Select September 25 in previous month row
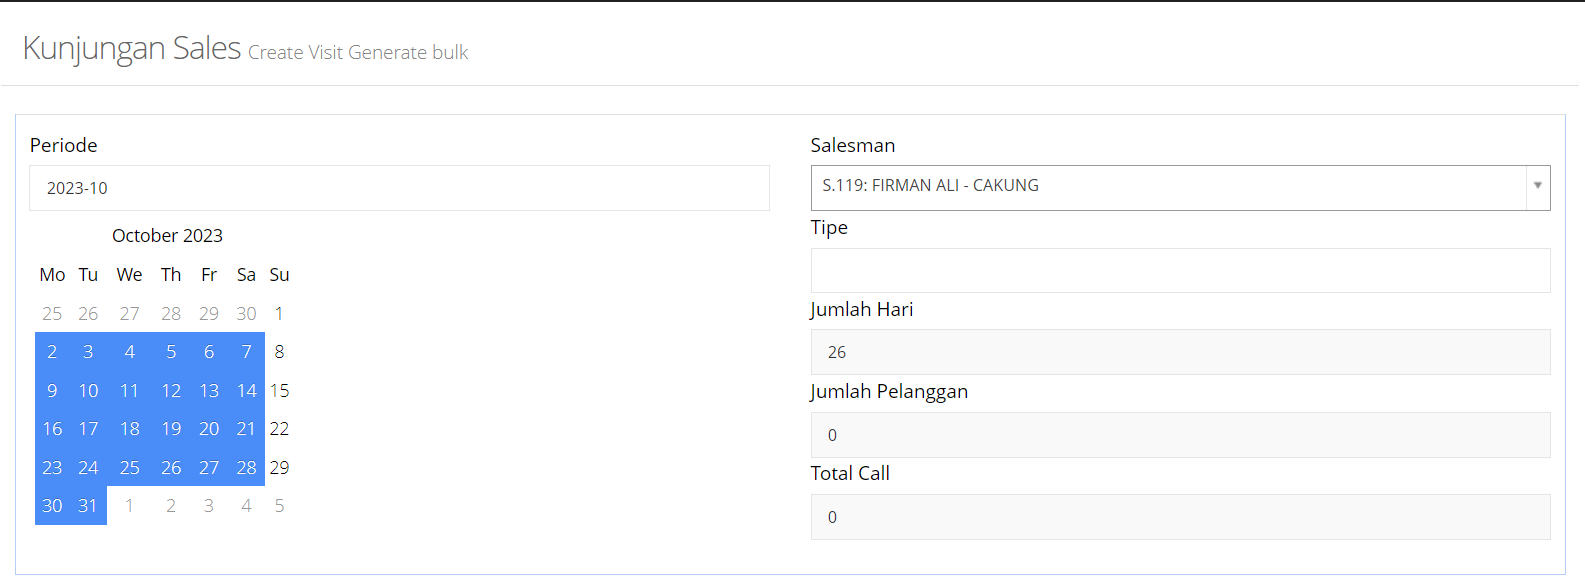This screenshot has width=1585, height=584. click(x=52, y=314)
